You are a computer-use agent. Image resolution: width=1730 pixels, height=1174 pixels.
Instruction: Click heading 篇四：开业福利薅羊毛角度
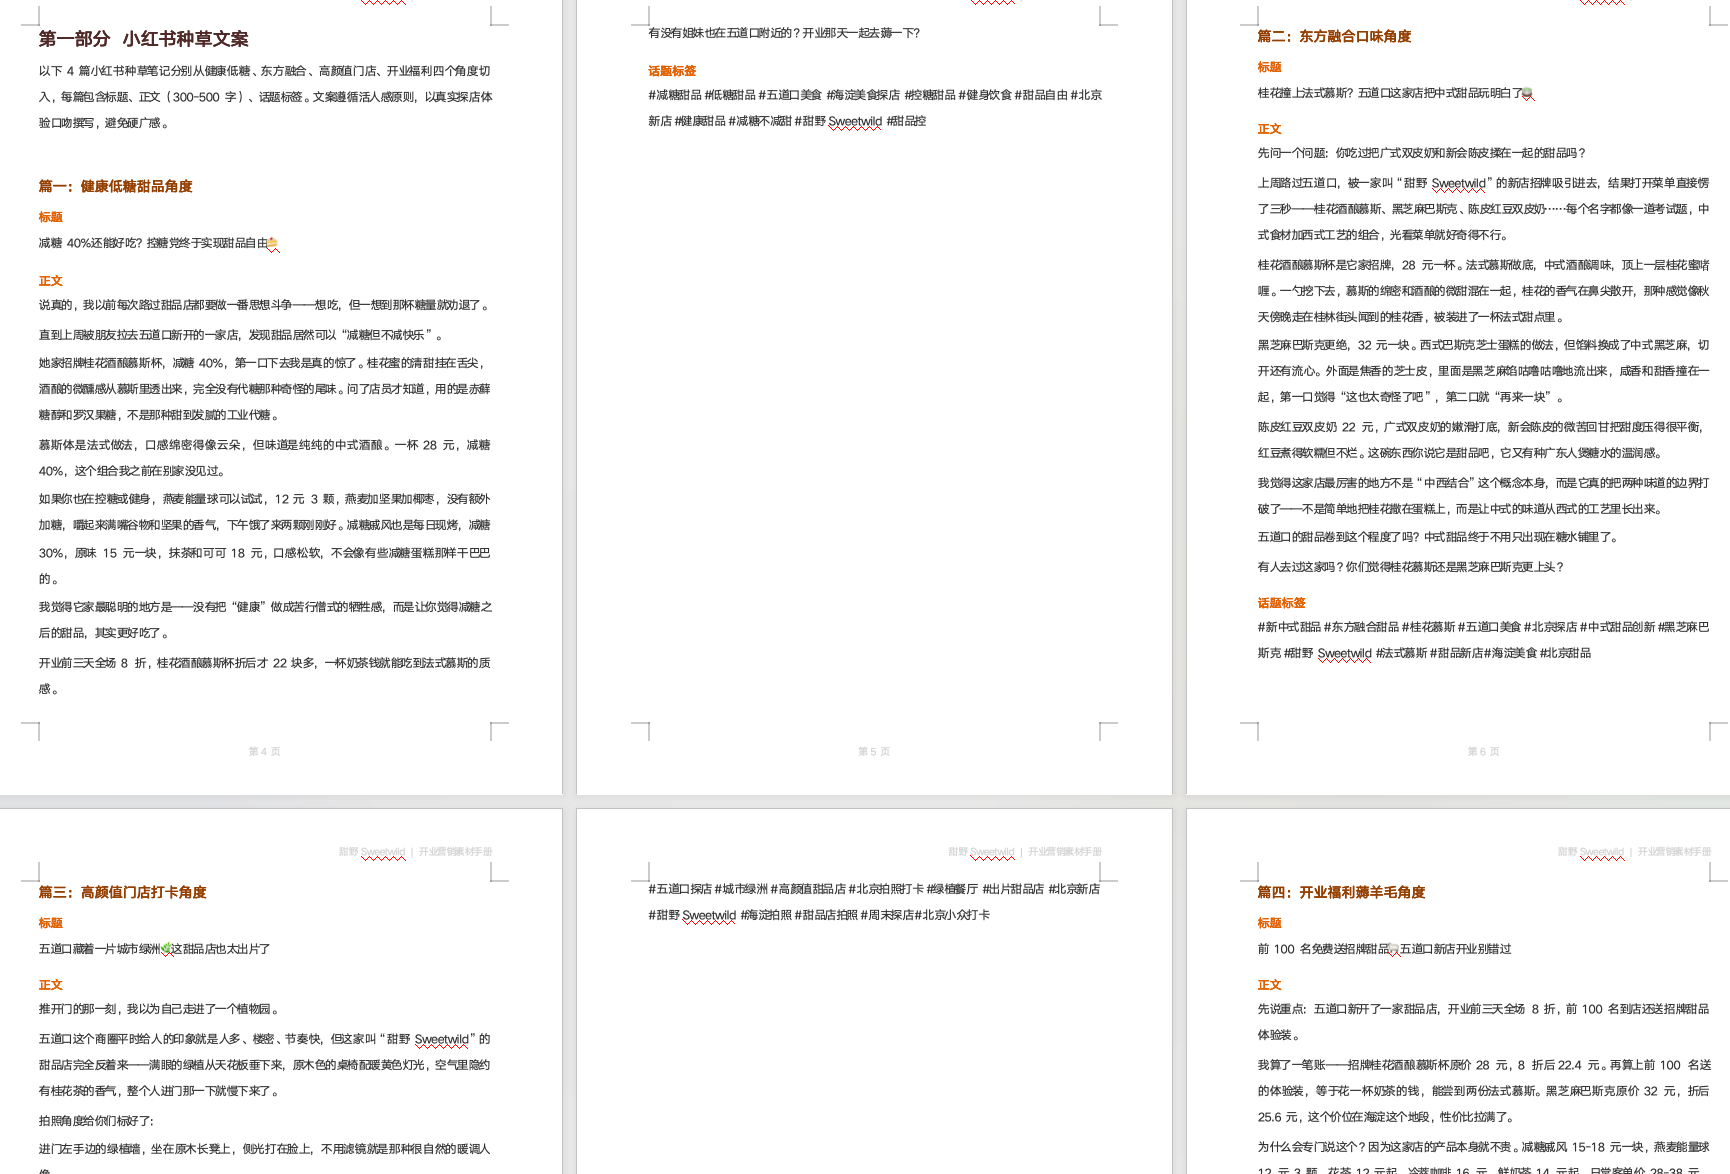1341,892
